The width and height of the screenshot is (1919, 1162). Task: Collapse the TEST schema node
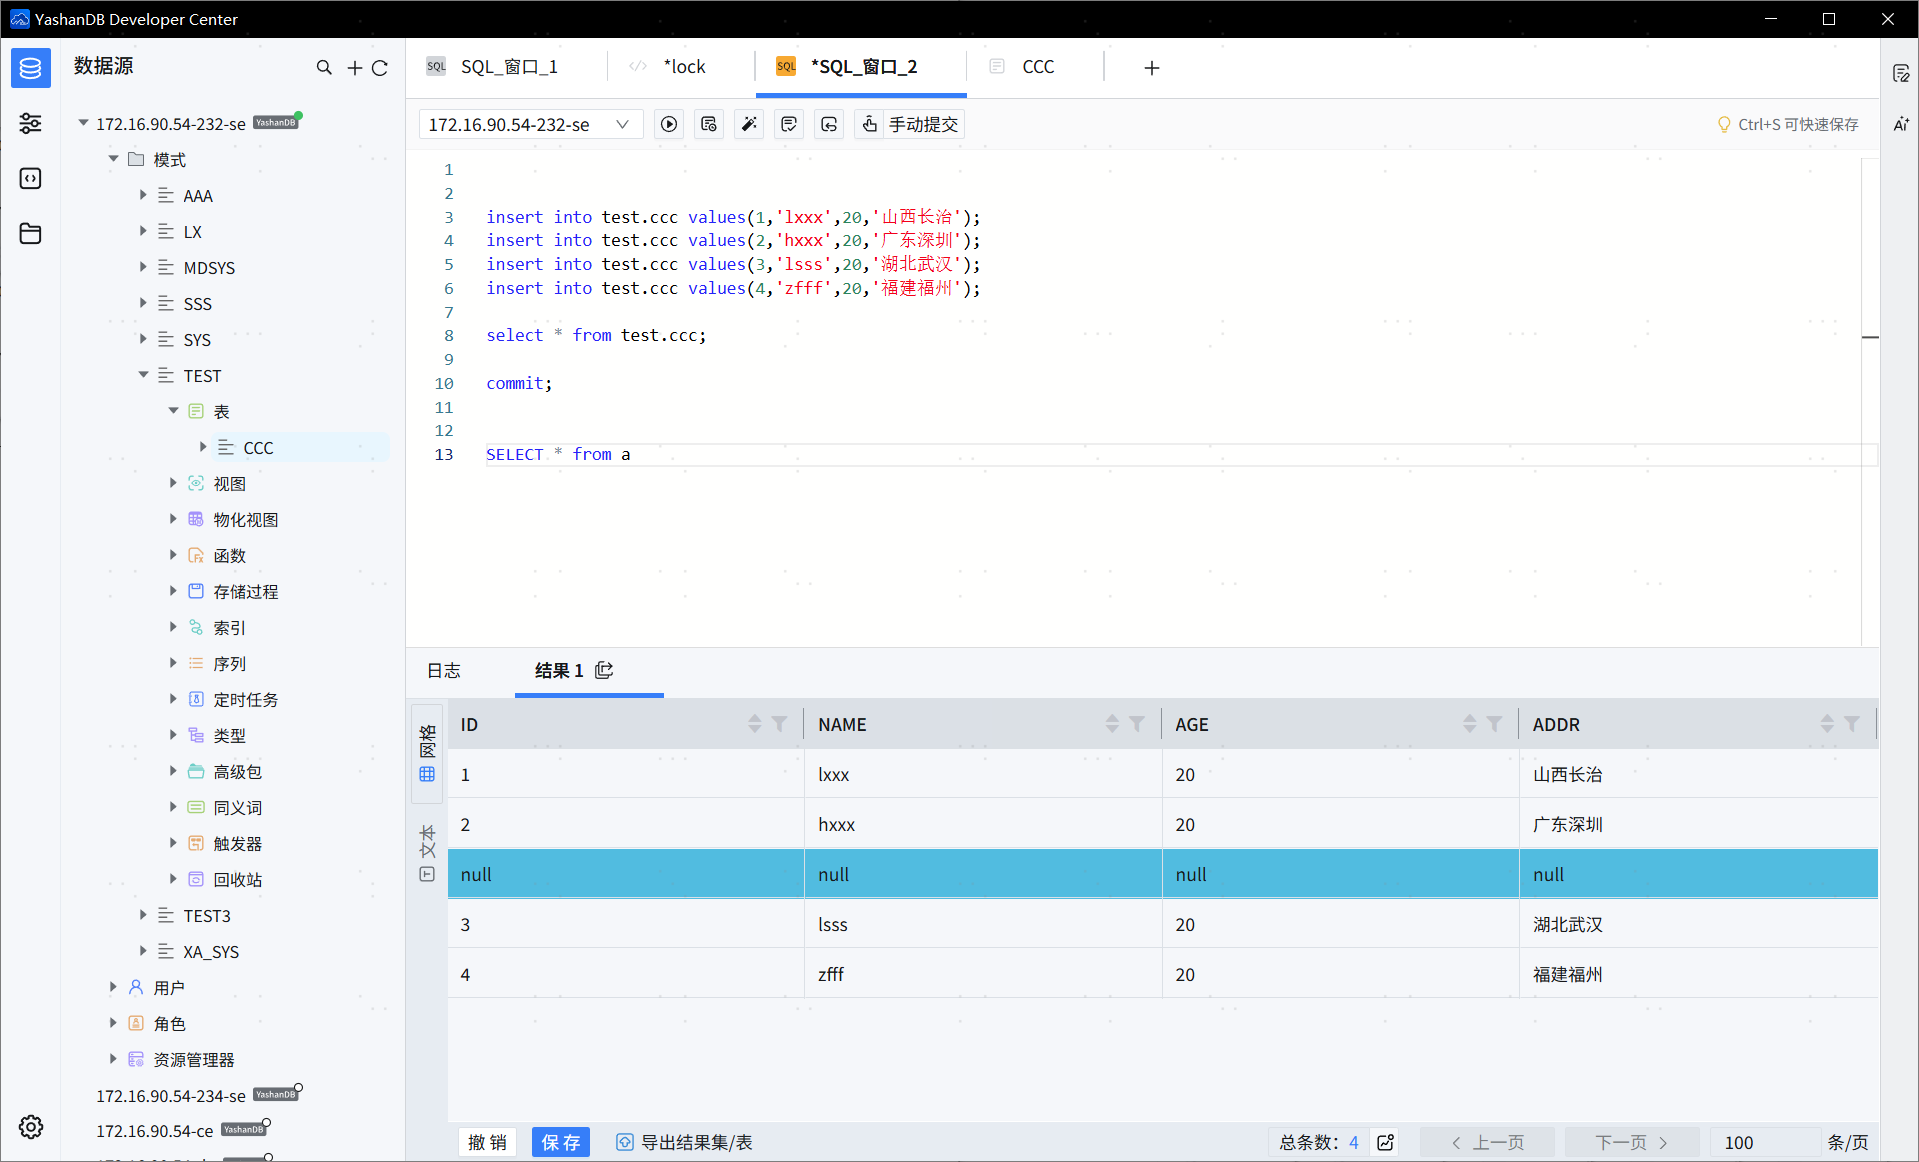[143, 375]
